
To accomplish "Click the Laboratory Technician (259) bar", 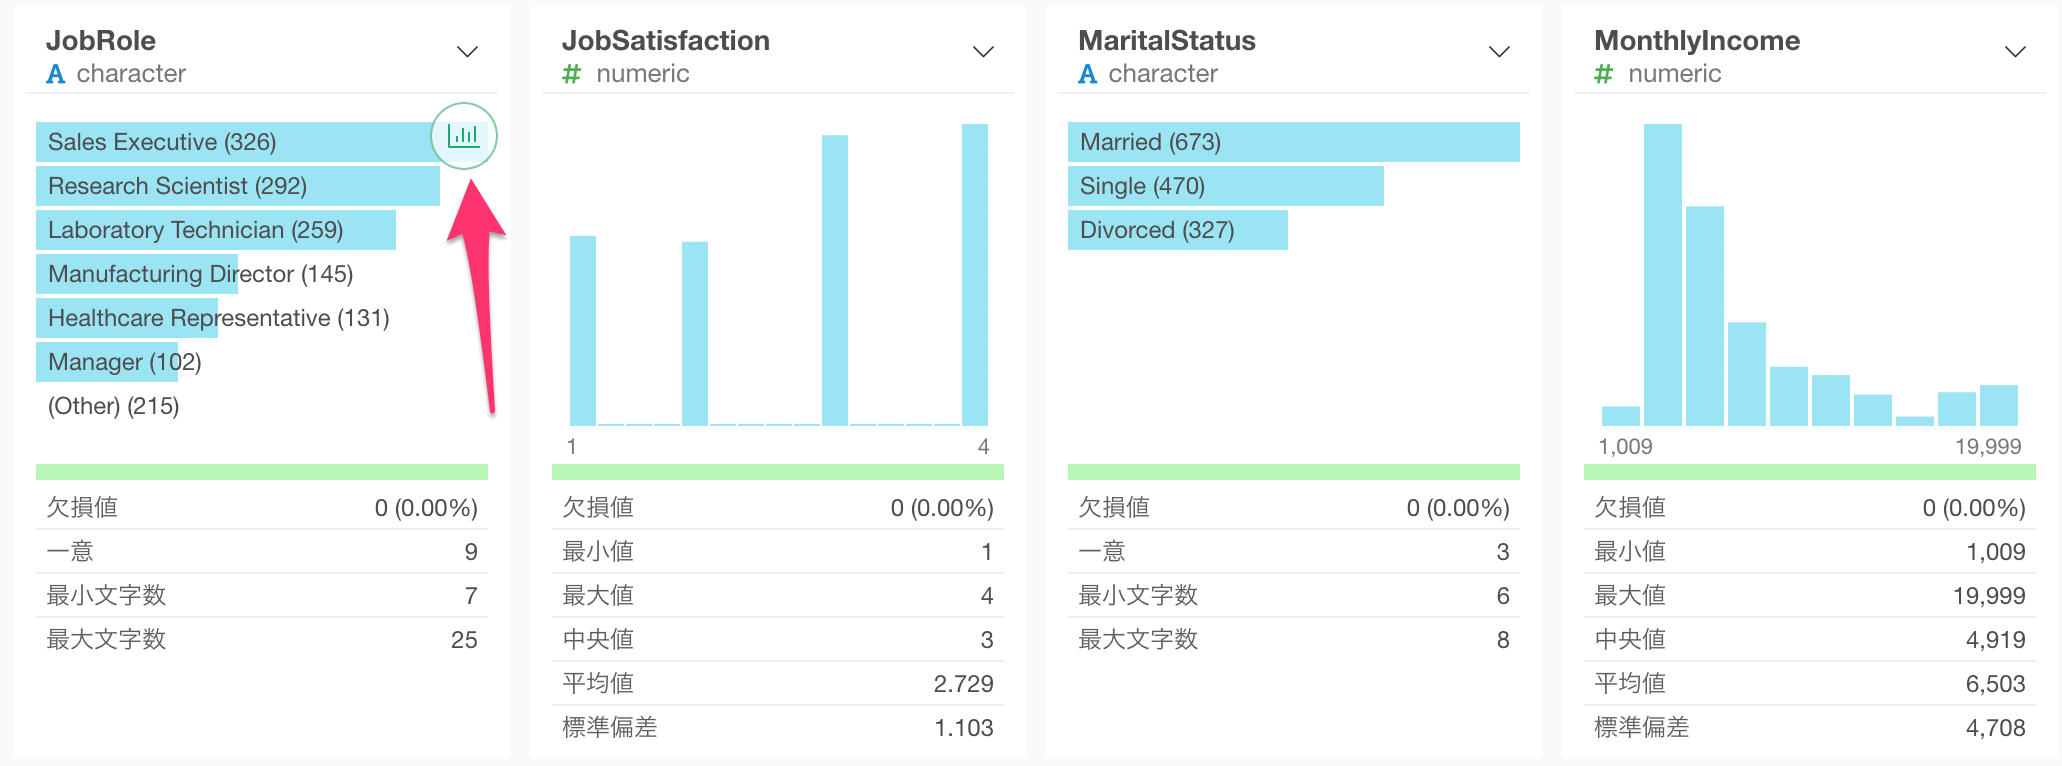I will [x=216, y=230].
